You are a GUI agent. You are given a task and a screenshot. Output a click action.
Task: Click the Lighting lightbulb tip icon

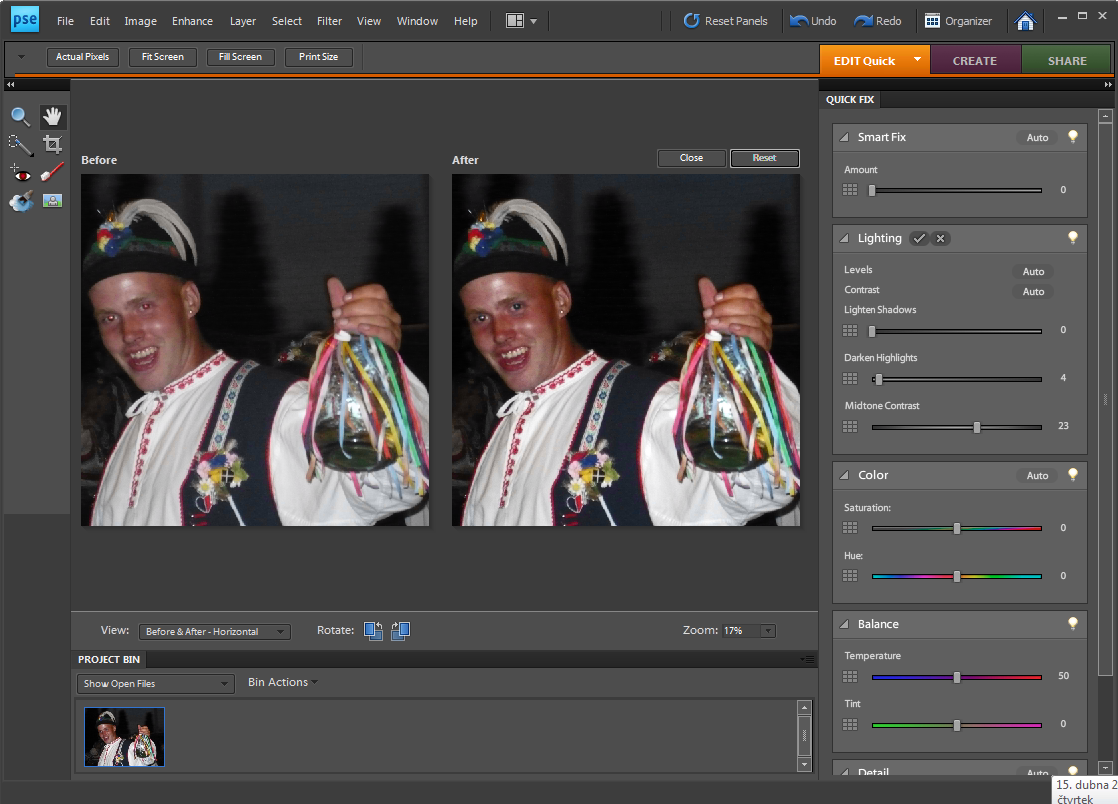1072,238
